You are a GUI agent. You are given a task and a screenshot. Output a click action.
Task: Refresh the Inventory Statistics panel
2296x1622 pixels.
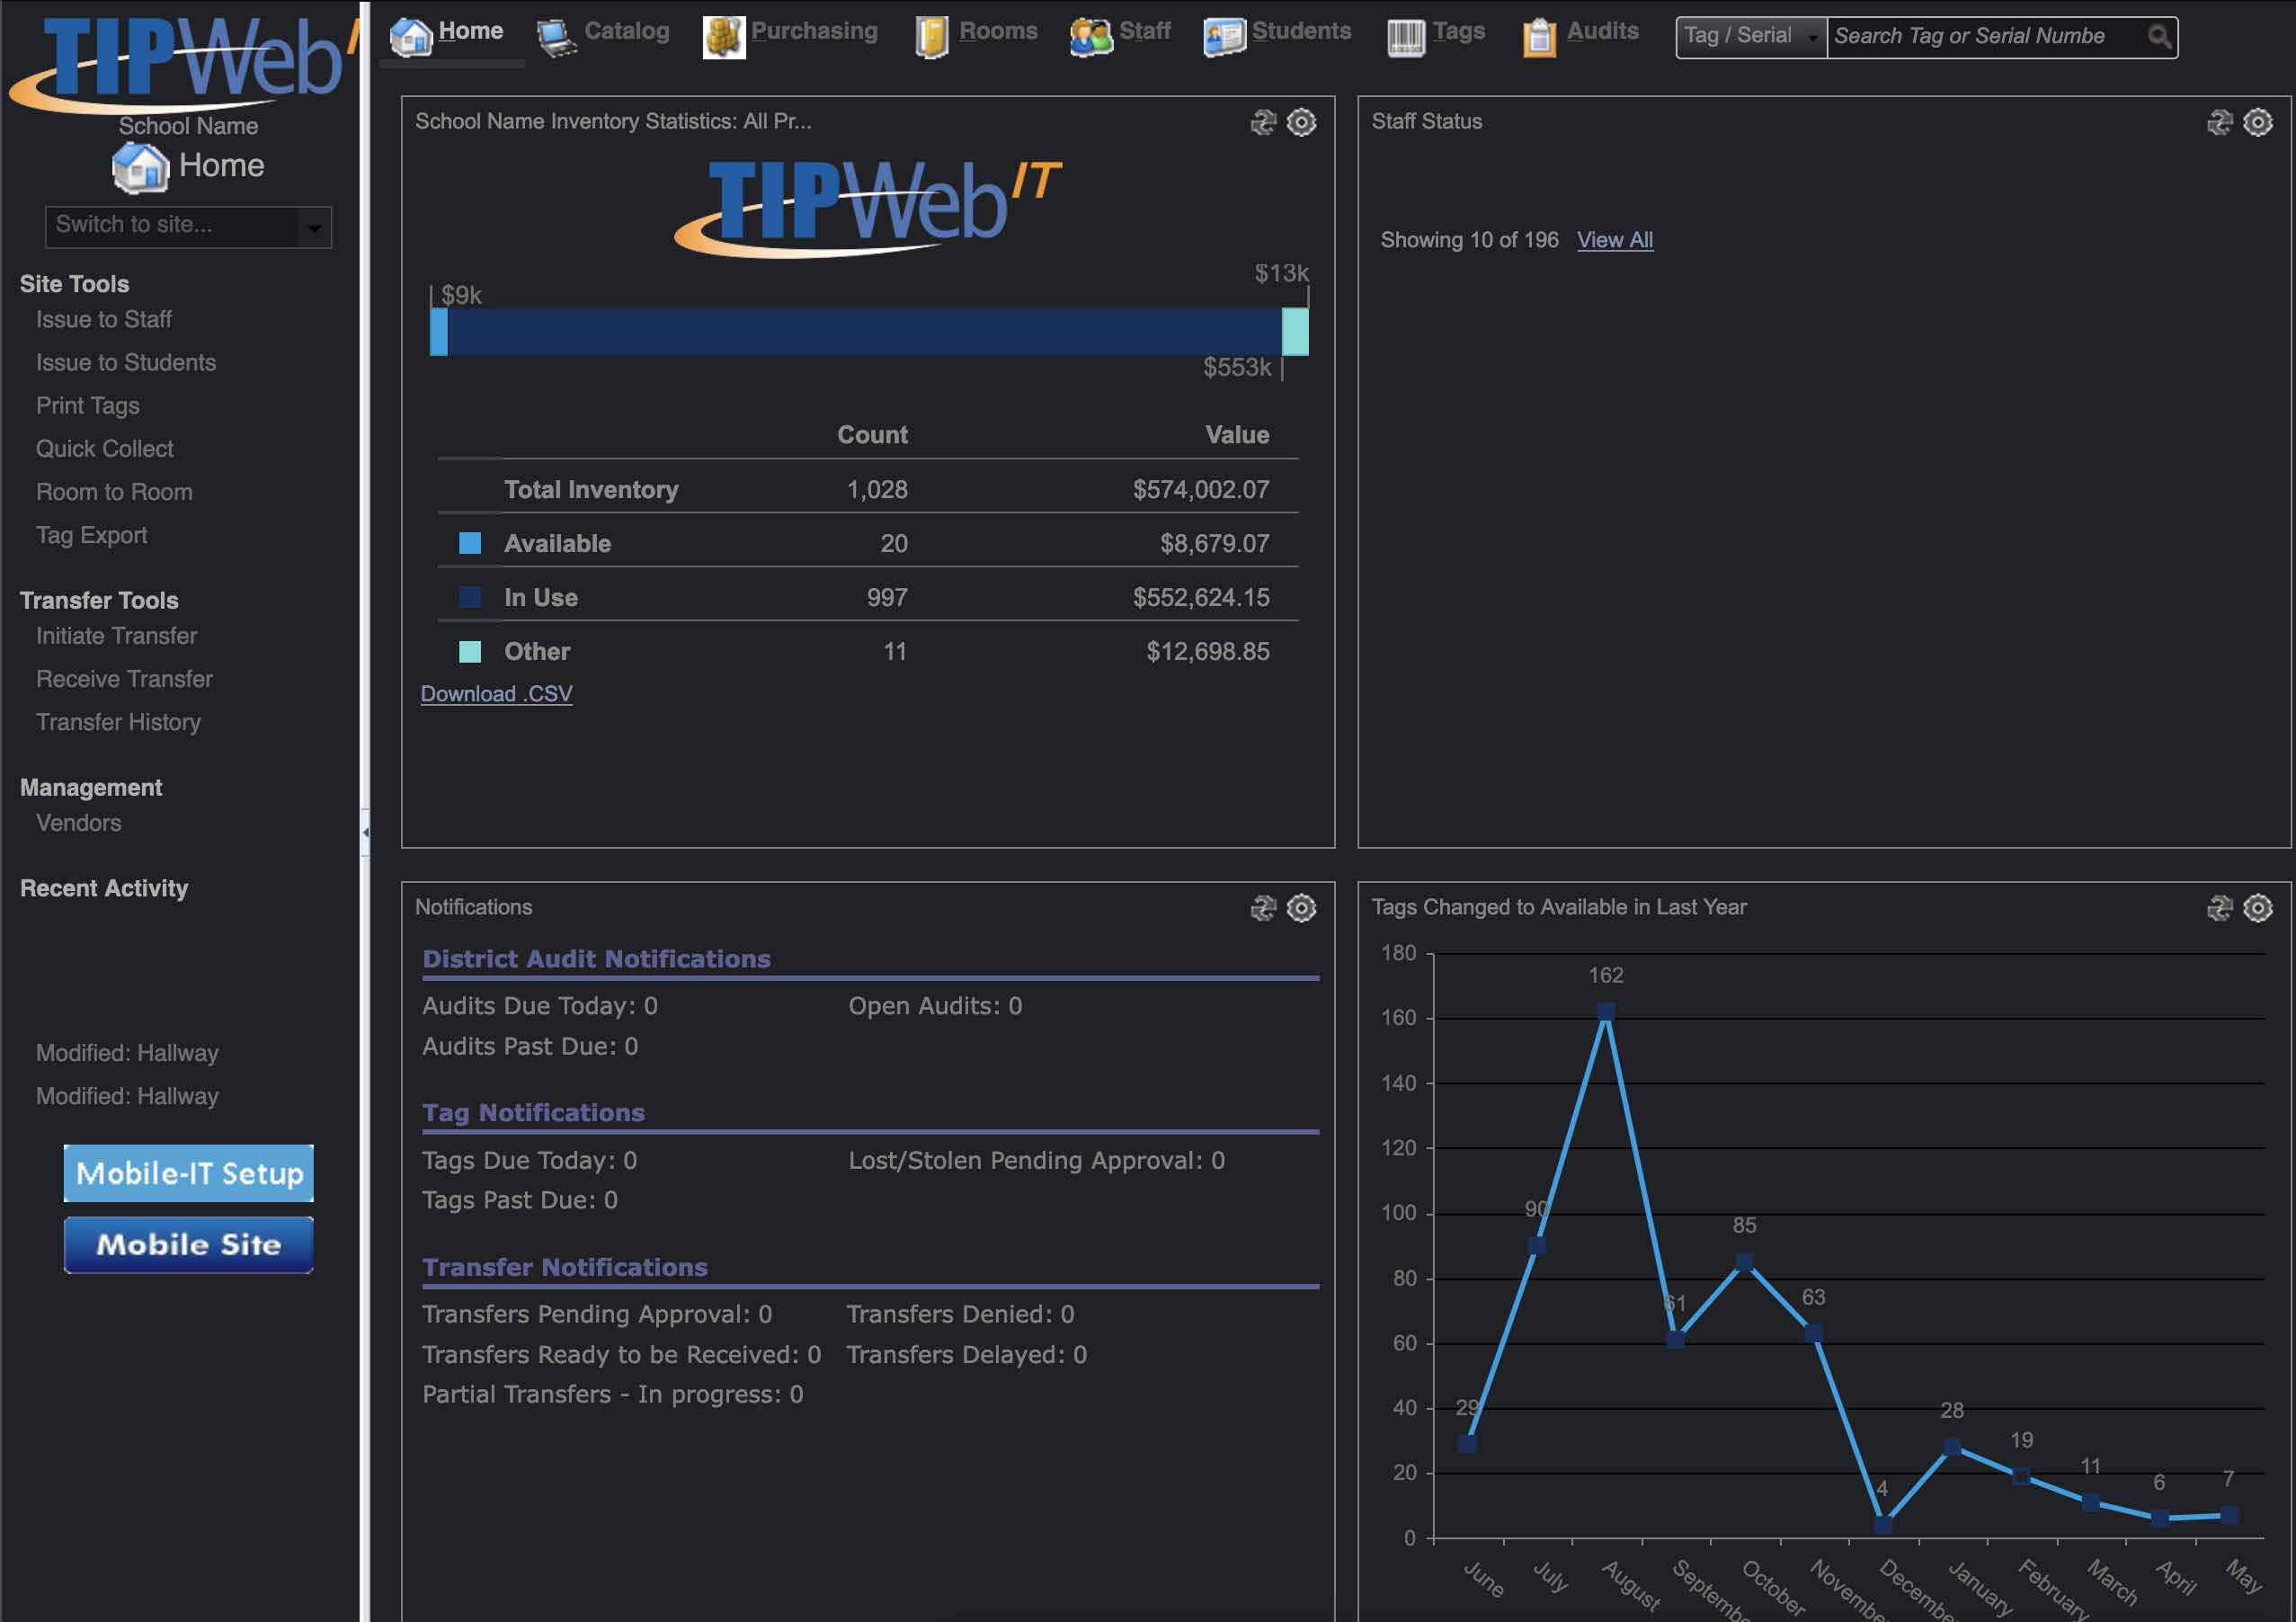(1263, 122)
